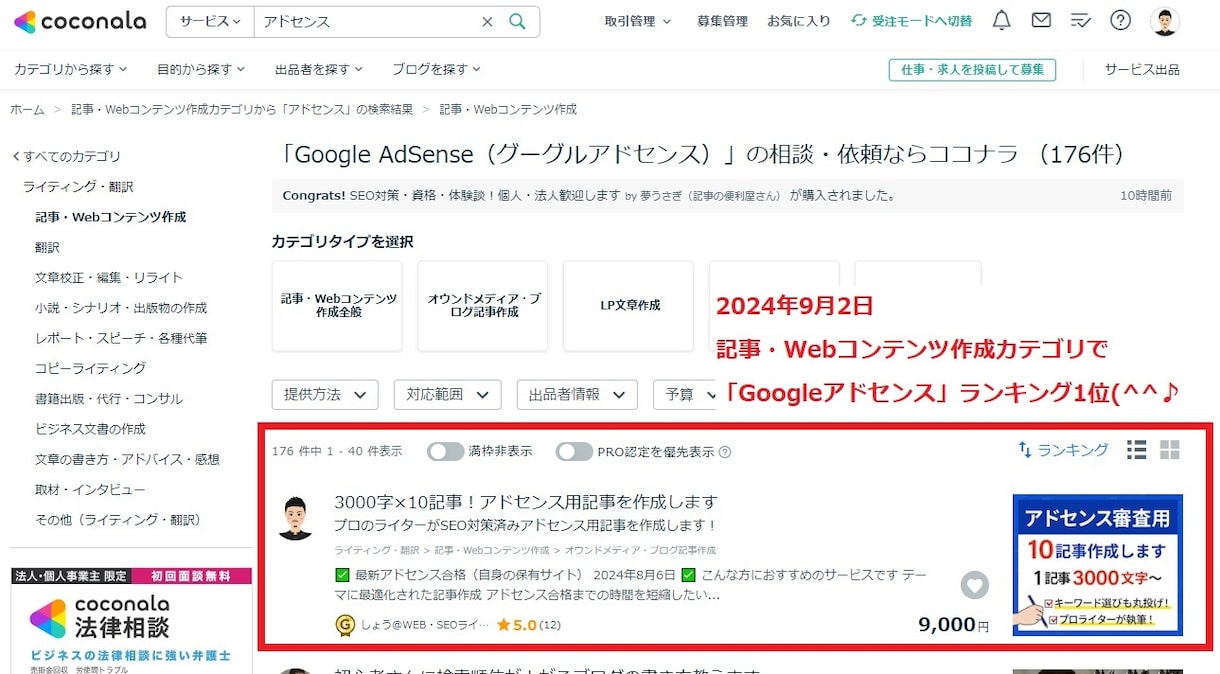This screenshot has width=1220, height=674.
Task: Open 予算 filter dropdown
Action: tap(685, 395)
